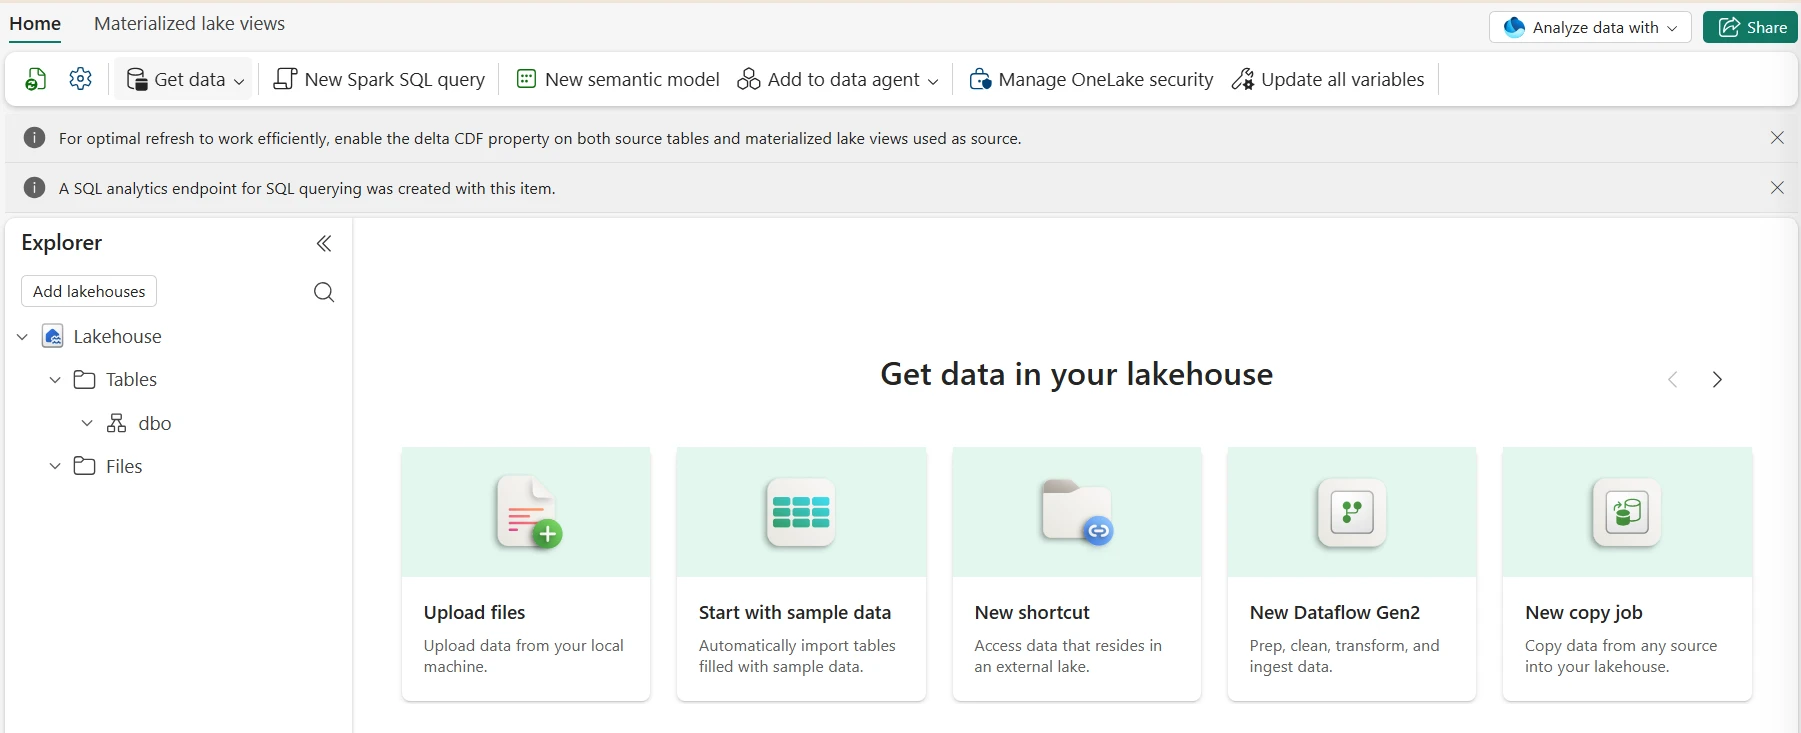The image size is (1801, 733).
Task: Click Update all variables
Action: tap(1328, 79)
